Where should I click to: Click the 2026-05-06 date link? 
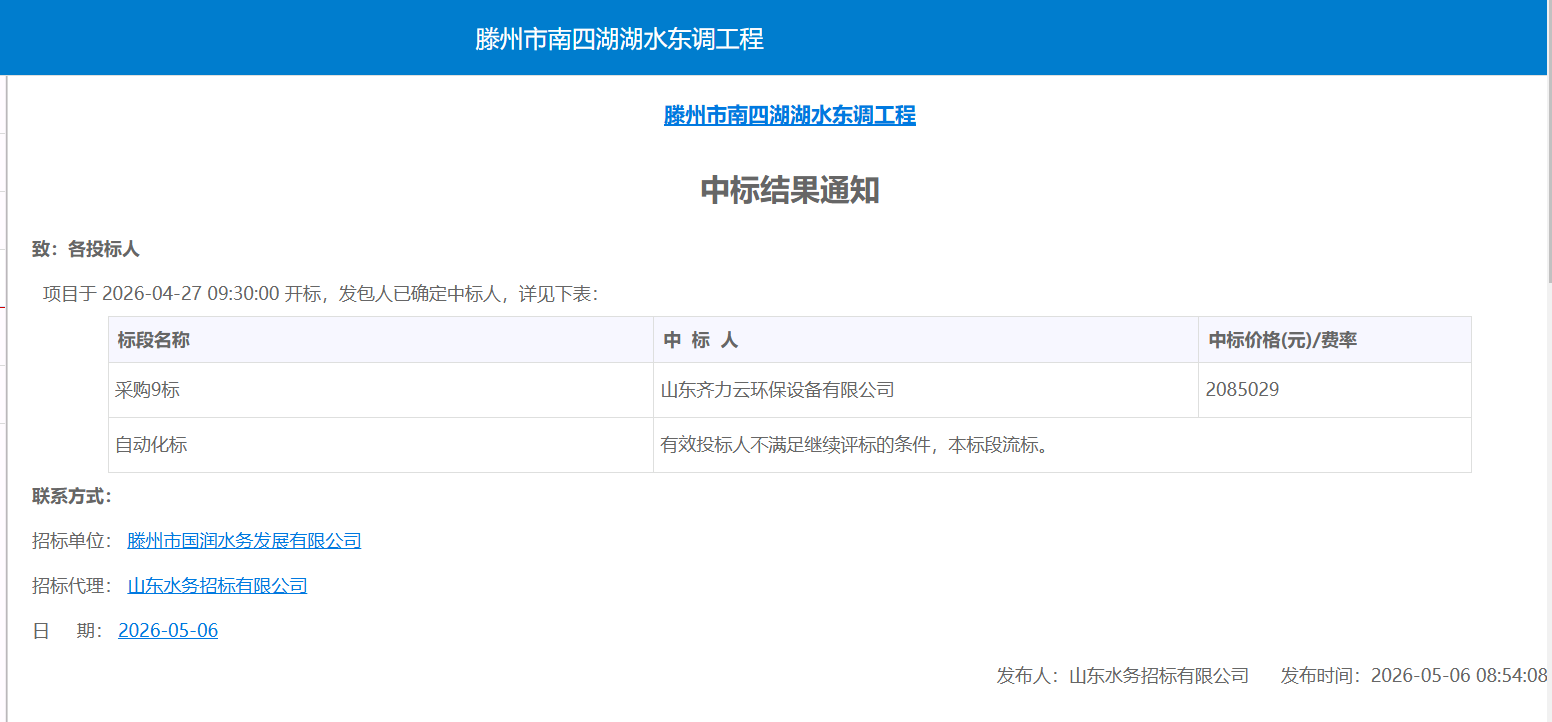pos(168,631)
